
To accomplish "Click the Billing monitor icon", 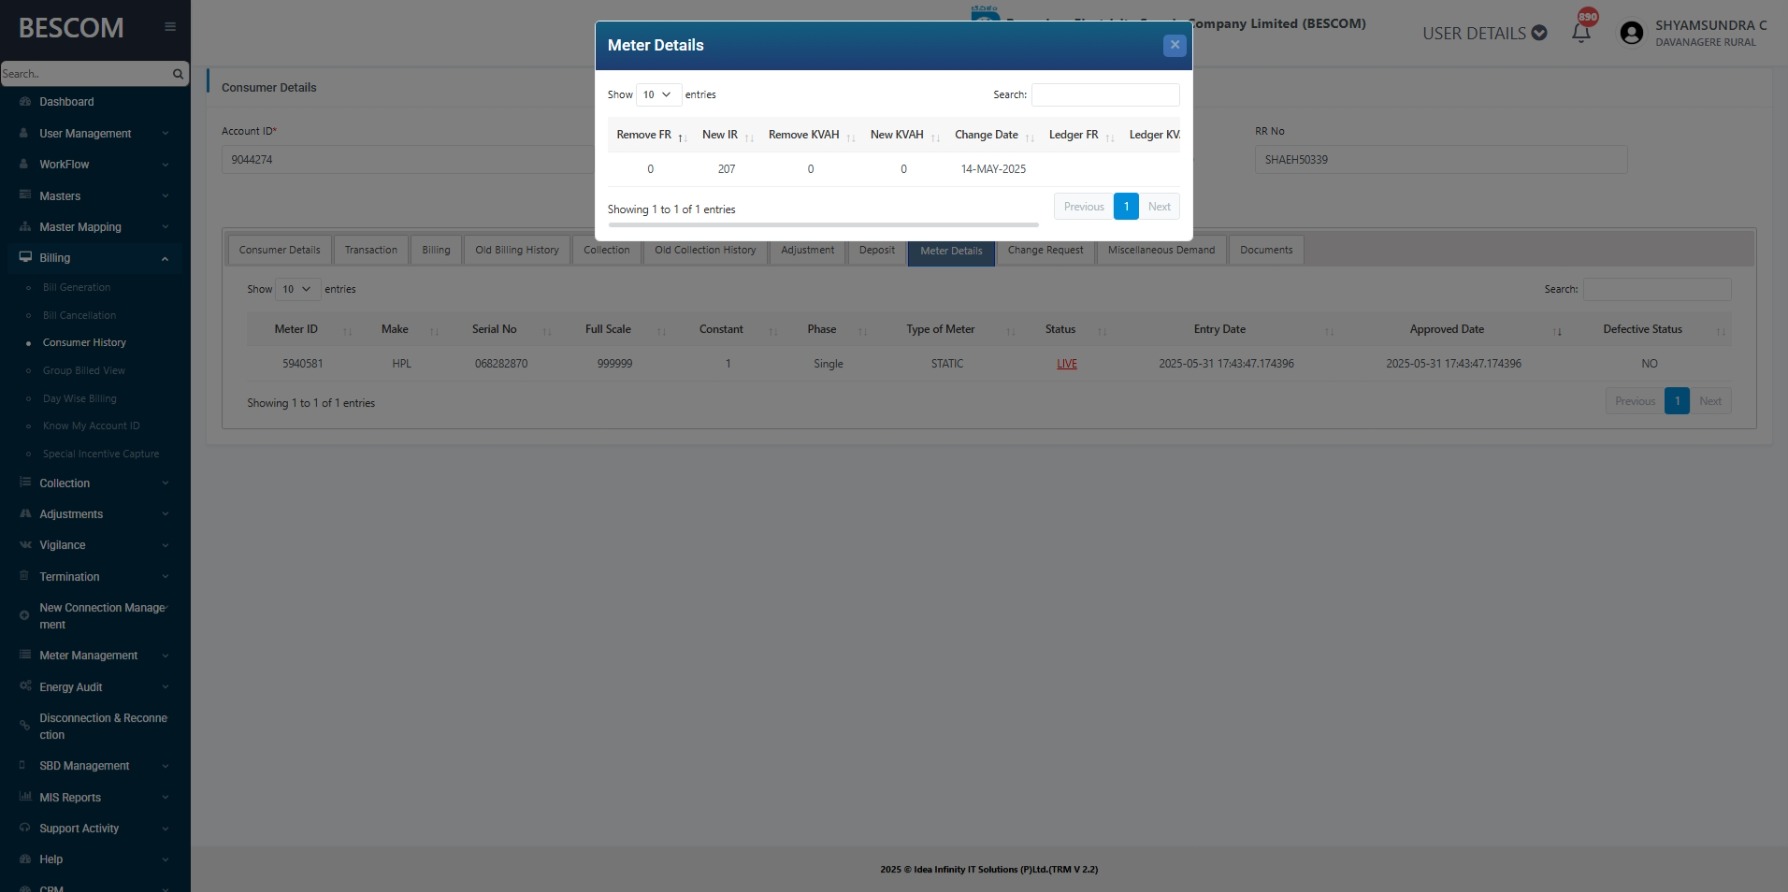I will (x=25, y=258).
